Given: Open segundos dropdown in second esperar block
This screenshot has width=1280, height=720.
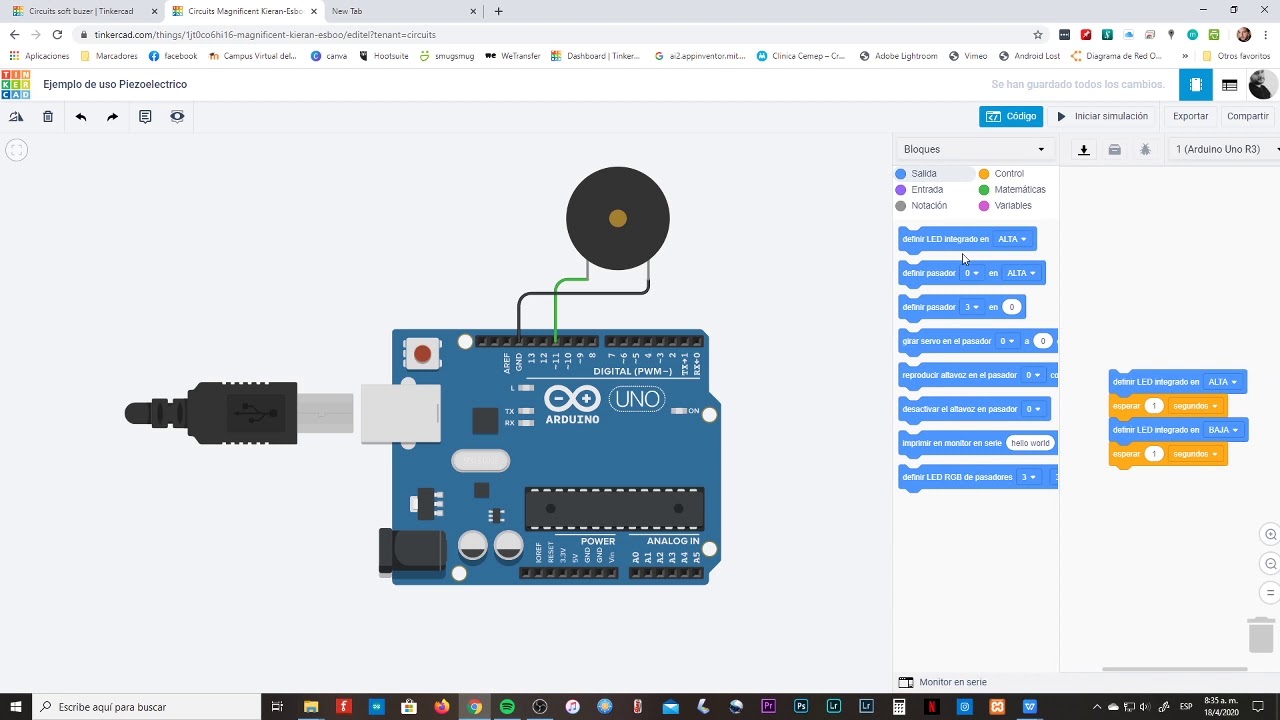Looking at the screenshot, I should coord(1195,454).
